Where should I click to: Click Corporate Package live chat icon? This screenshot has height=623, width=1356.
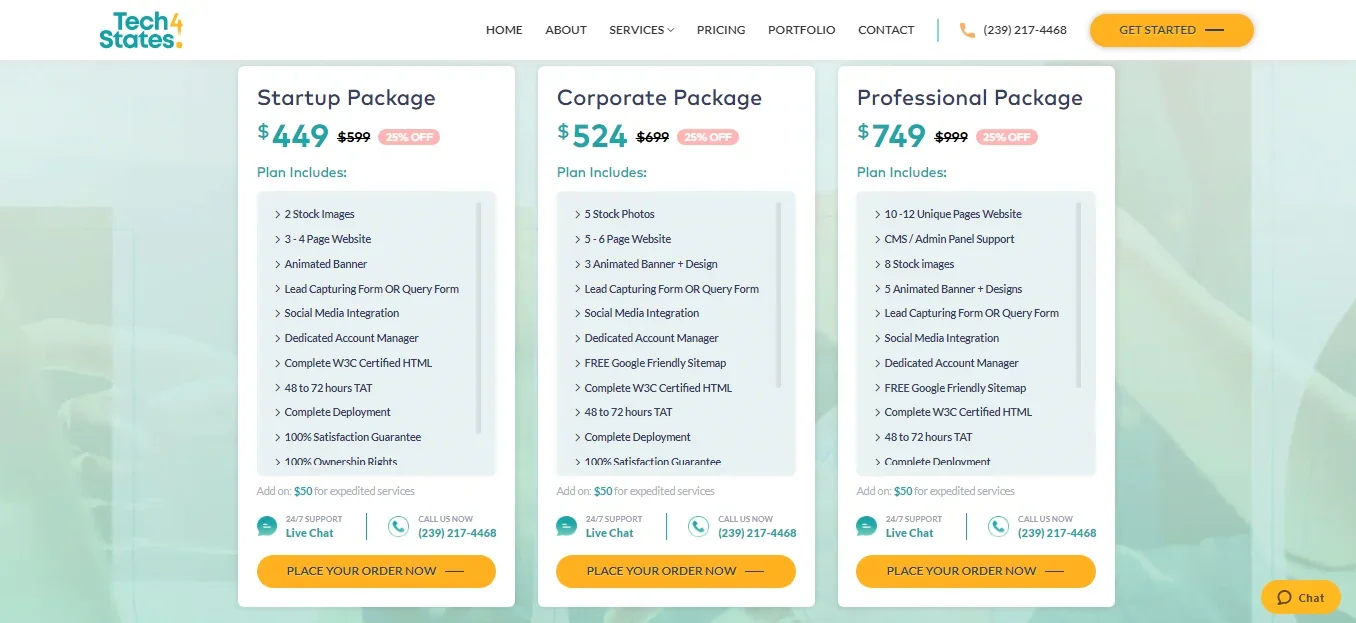[567, 526]
